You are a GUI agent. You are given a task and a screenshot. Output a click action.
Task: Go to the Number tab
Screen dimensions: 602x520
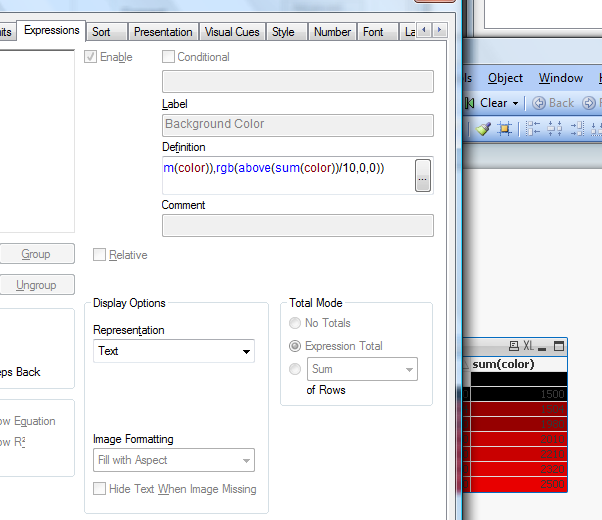tap(332, 32)
